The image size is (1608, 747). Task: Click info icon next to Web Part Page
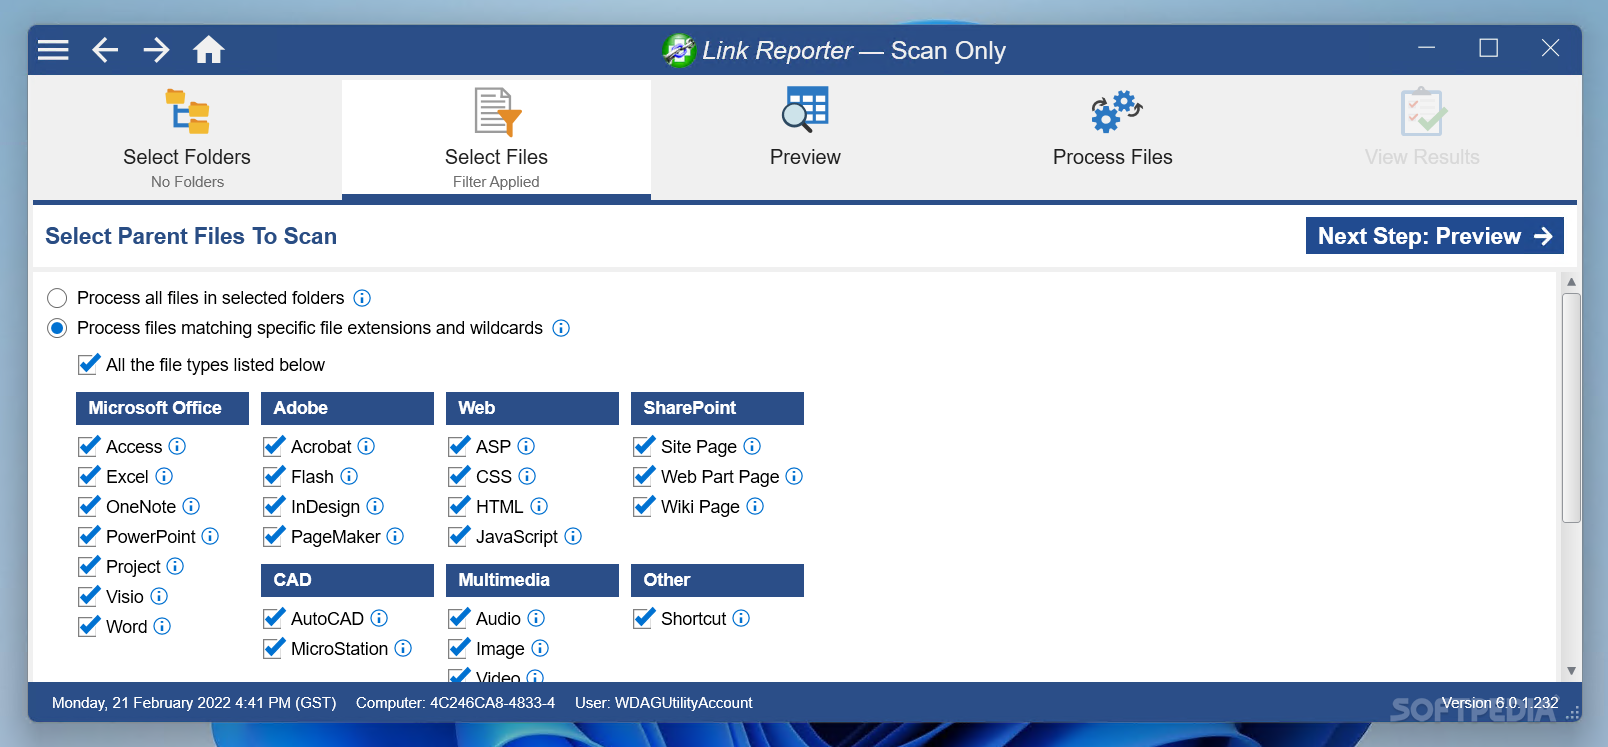pos(794,476)
